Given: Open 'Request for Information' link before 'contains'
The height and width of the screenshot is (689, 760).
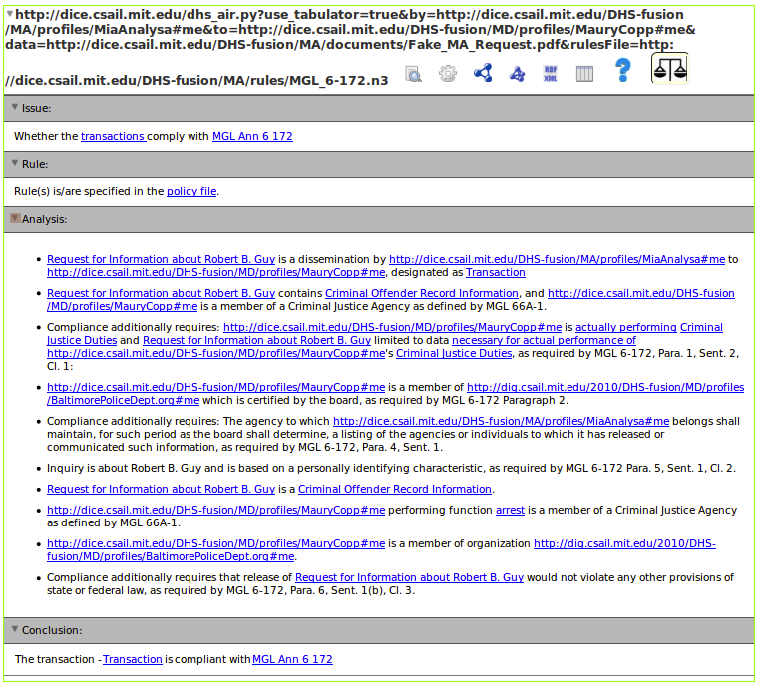Looking at the screenshot, I should [161, 294].
